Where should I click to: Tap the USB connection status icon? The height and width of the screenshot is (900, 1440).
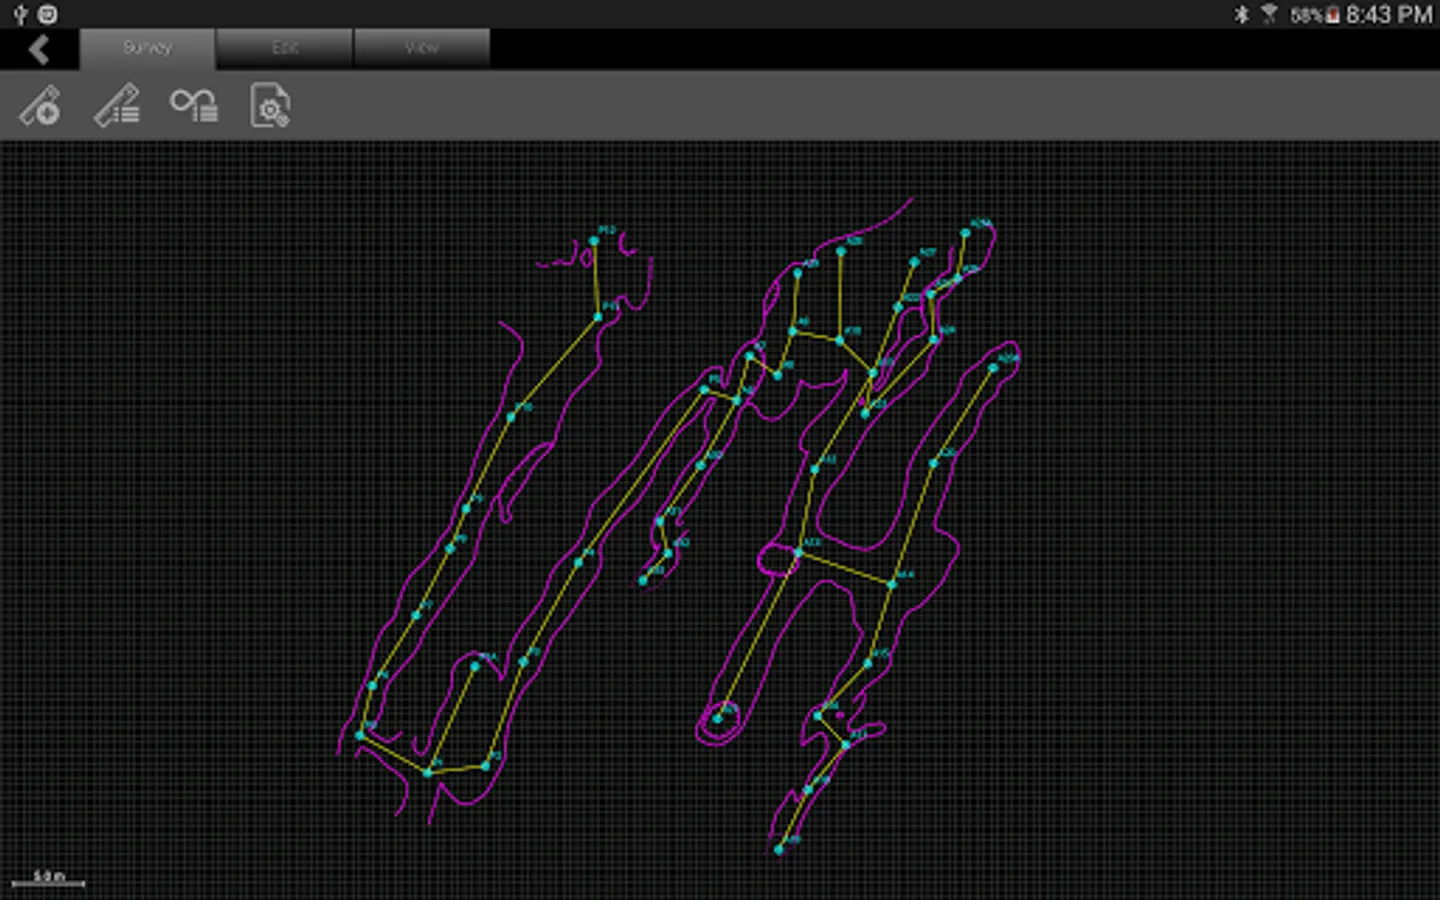click(x=19, y=14)
